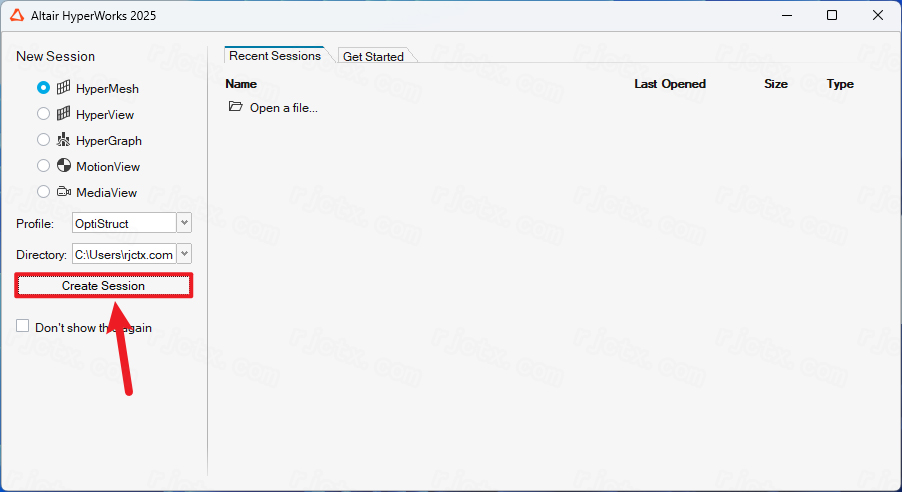902x492 pixels.
Task: Enable the Don't show this again checkbox
Action: coord(23,326)
